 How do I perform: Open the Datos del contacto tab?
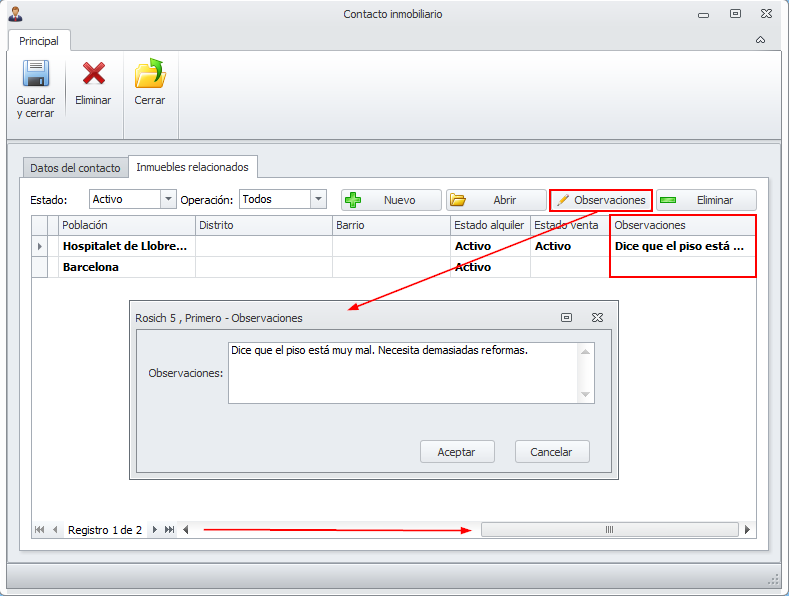coord(75,168)
